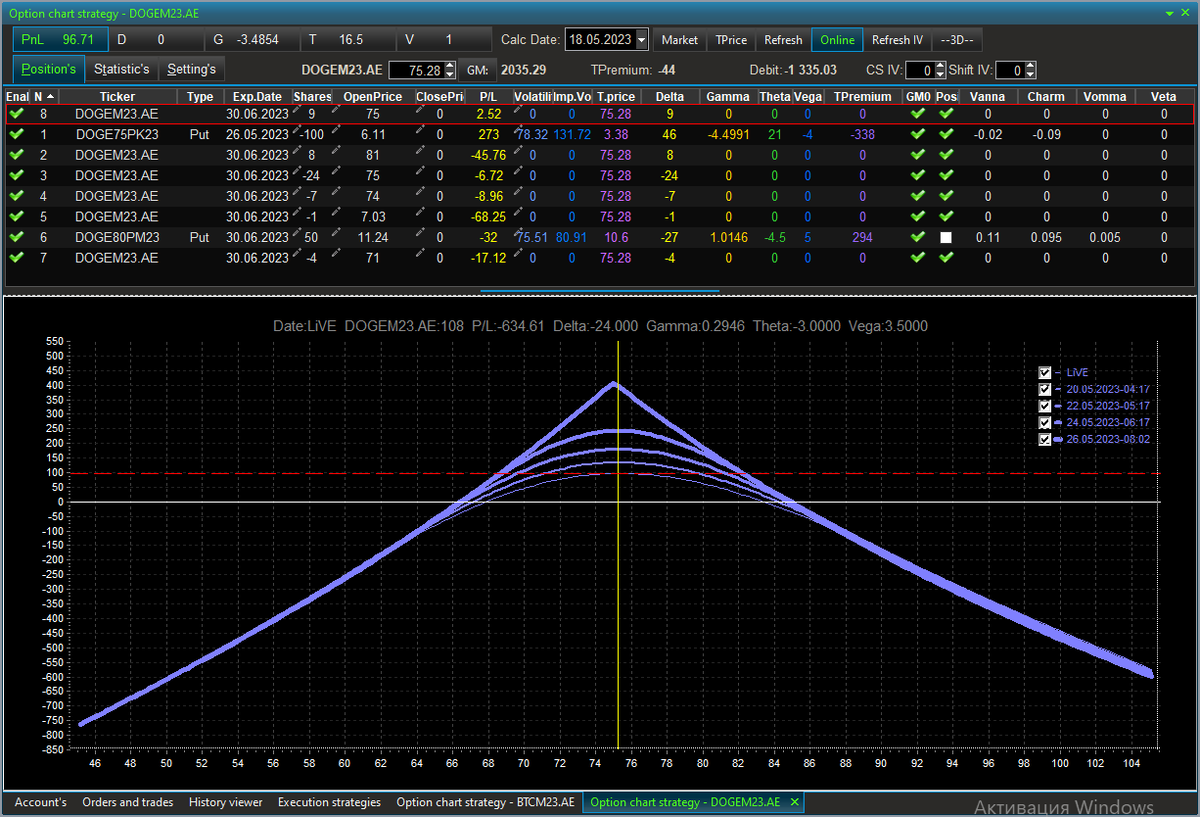Open the Calc Date dropdown calendar
Image resolution: width=1200 pixels, height=817 pixels.
pyautogui.click(x=641, y=40)
